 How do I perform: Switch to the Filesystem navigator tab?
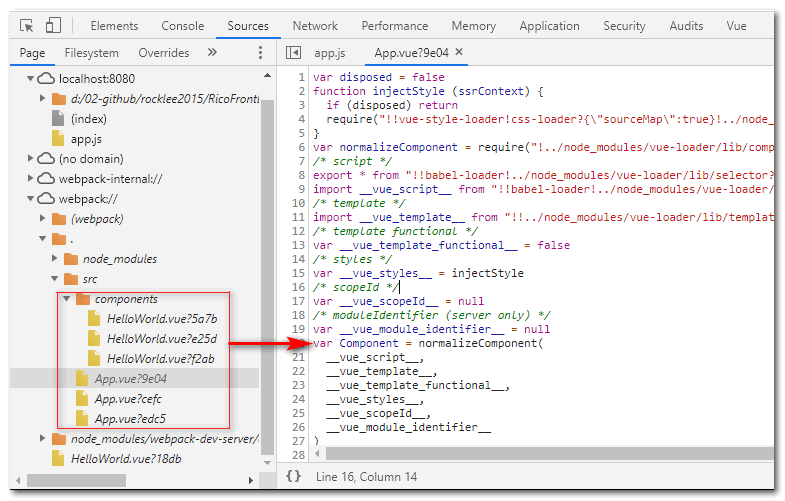point(92,53)
